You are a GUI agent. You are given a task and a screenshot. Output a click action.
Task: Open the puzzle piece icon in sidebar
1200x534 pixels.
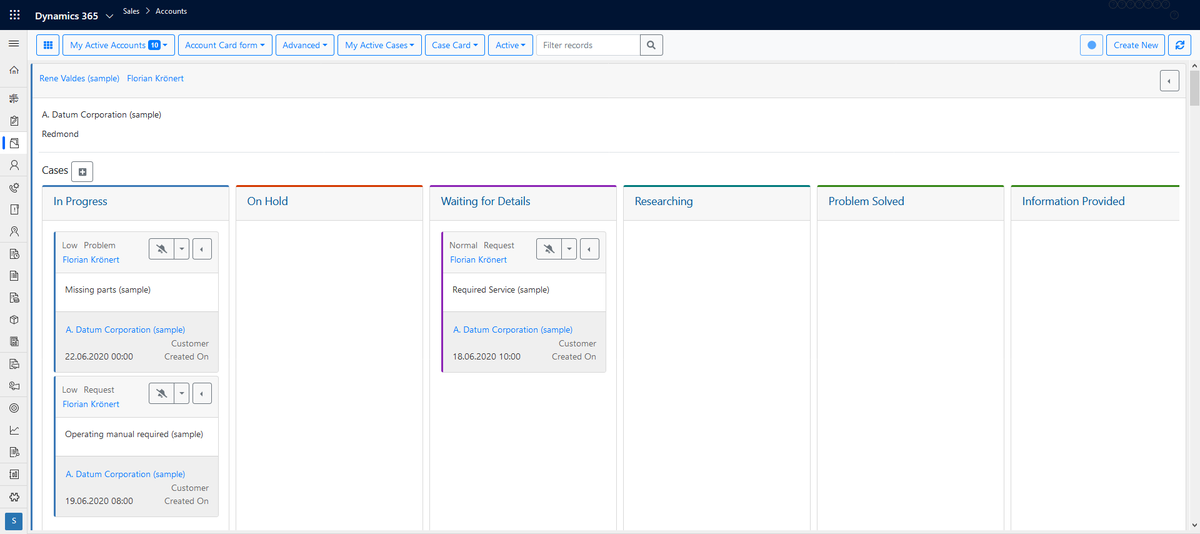pyautogui.click(x=14, y=496)
